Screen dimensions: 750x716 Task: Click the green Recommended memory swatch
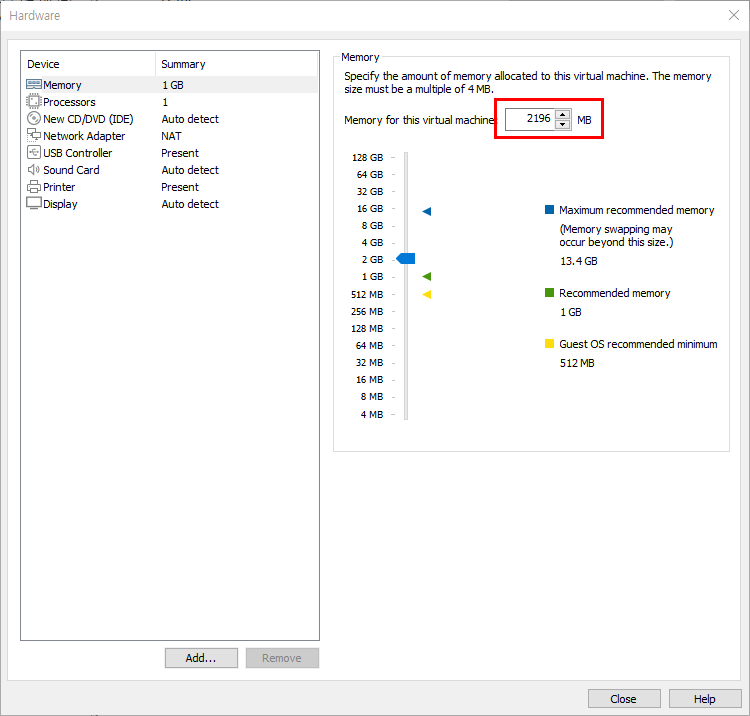(x=549, y=292)
